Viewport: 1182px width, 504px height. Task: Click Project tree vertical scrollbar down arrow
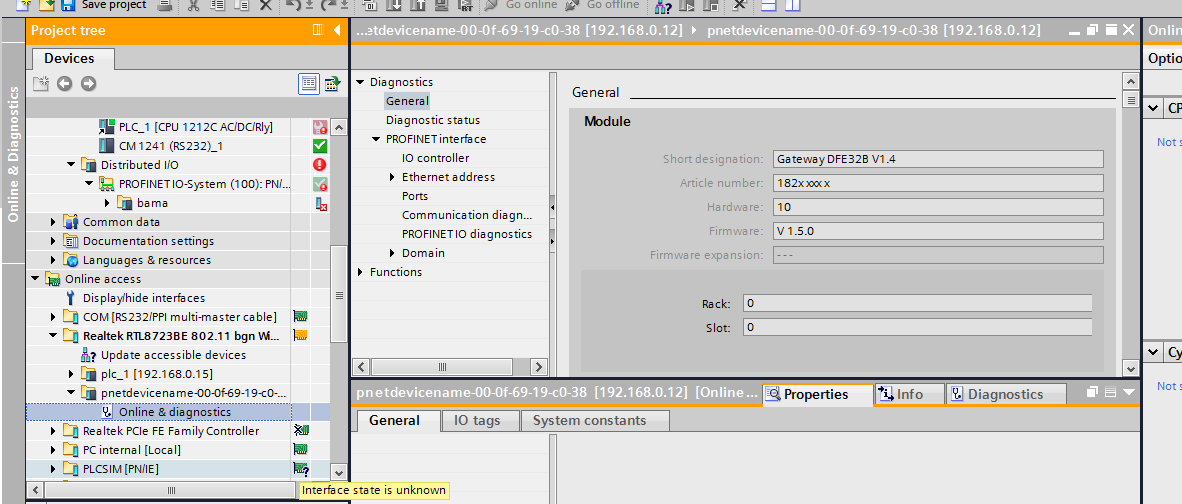tap(338, 472)
